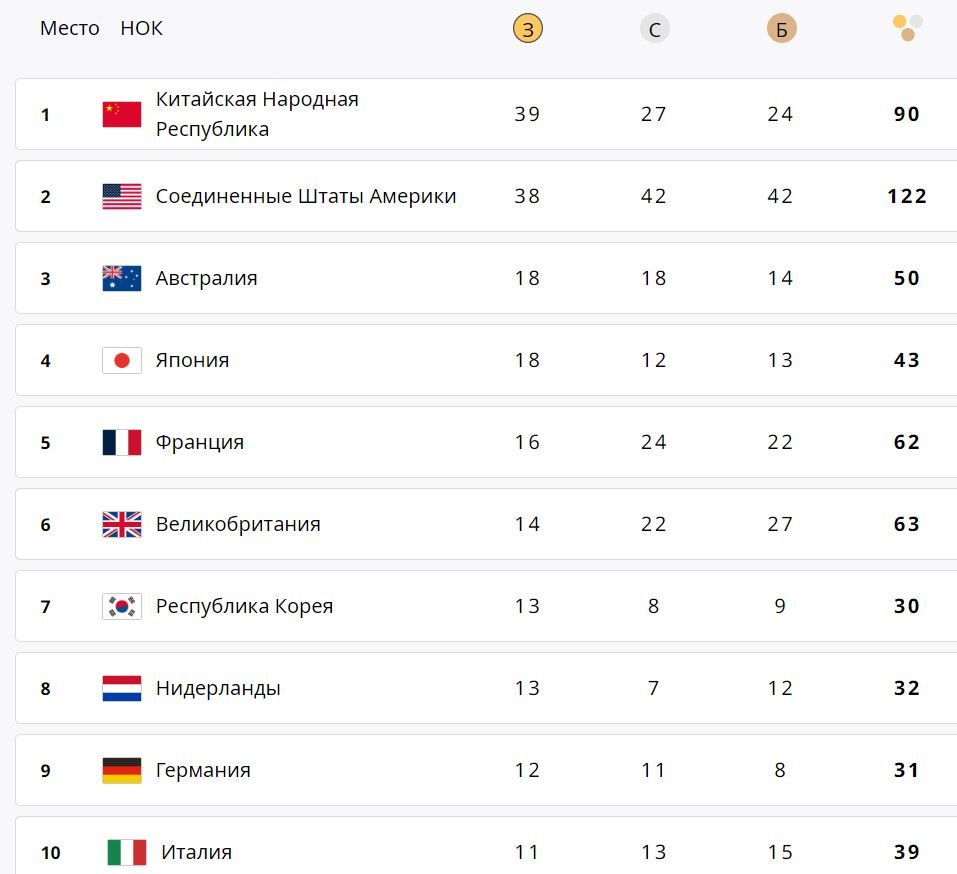Screen dimensions: 957x874
Task: Click the Japan flag icon
Action: (x=121, y=360)
